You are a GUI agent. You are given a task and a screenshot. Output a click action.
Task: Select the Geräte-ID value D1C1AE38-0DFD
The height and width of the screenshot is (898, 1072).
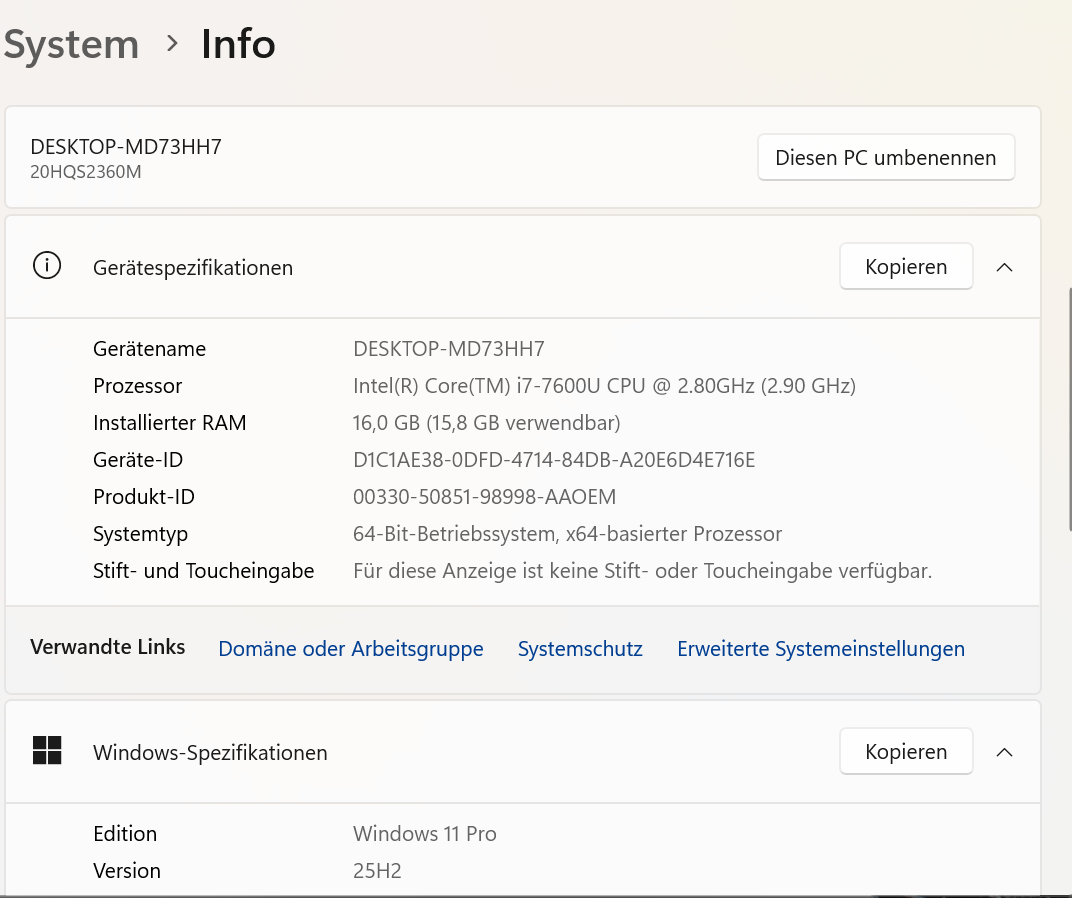click(554, 460)
